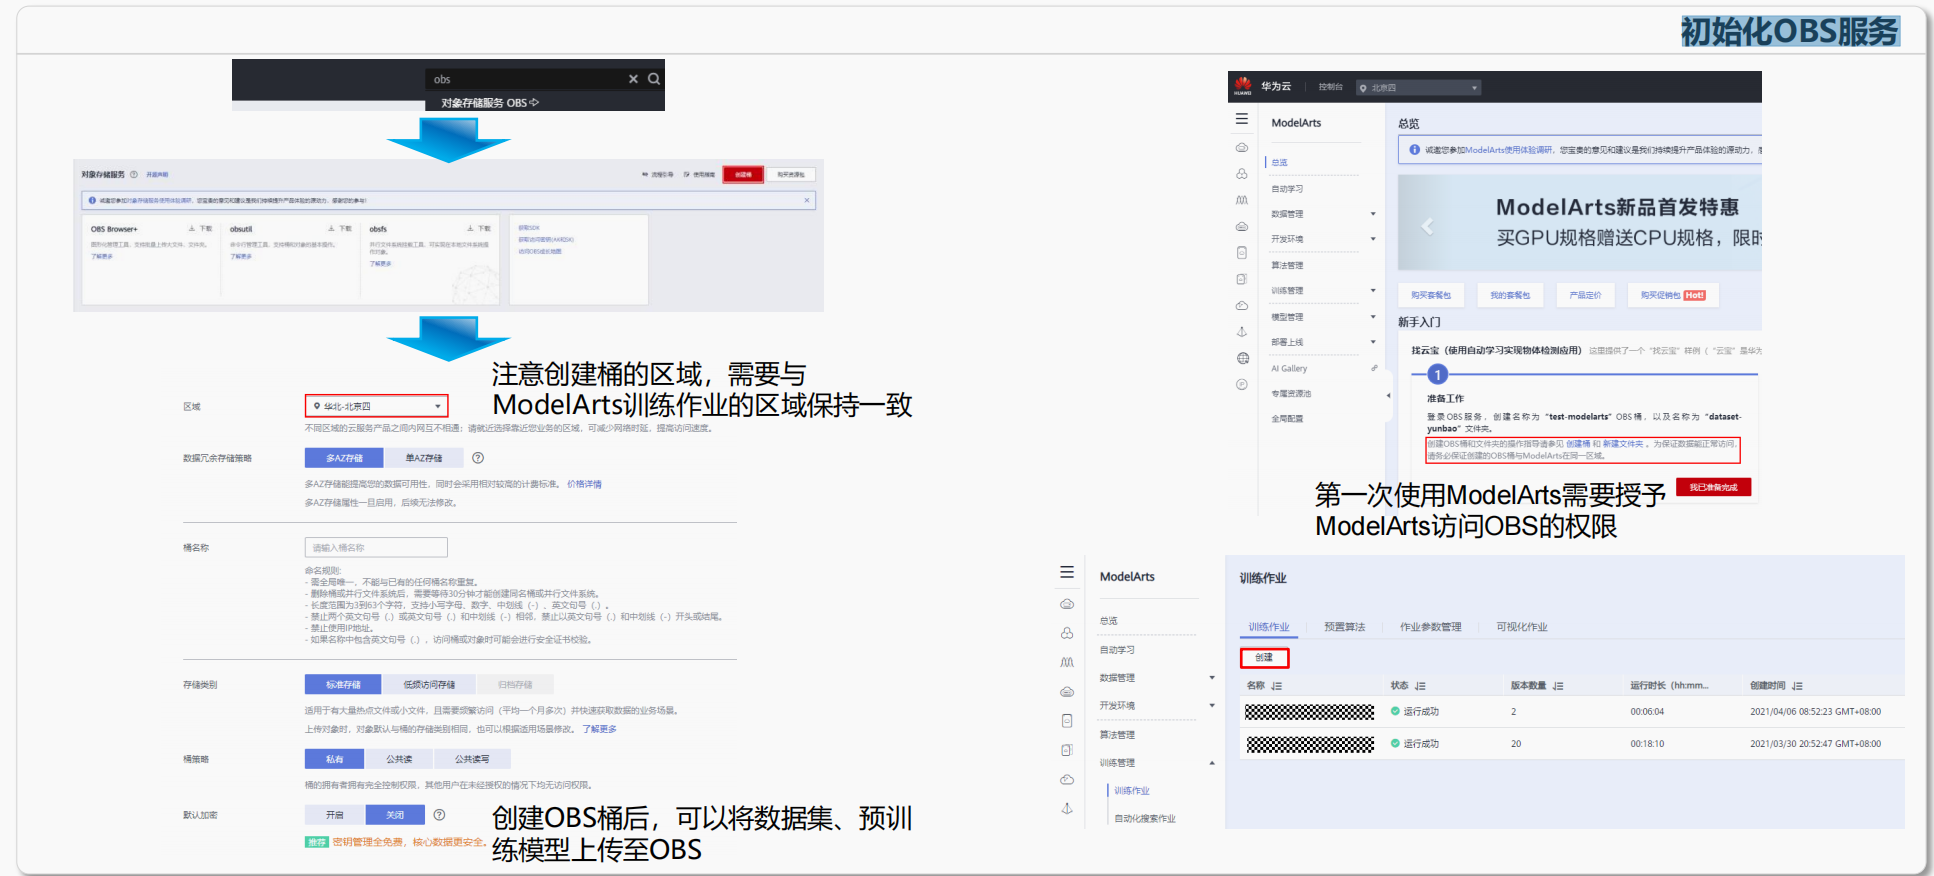Switch to 可视化作业 tab
This screenshot has width=1934, height=876.
[x=1522, y=627]
